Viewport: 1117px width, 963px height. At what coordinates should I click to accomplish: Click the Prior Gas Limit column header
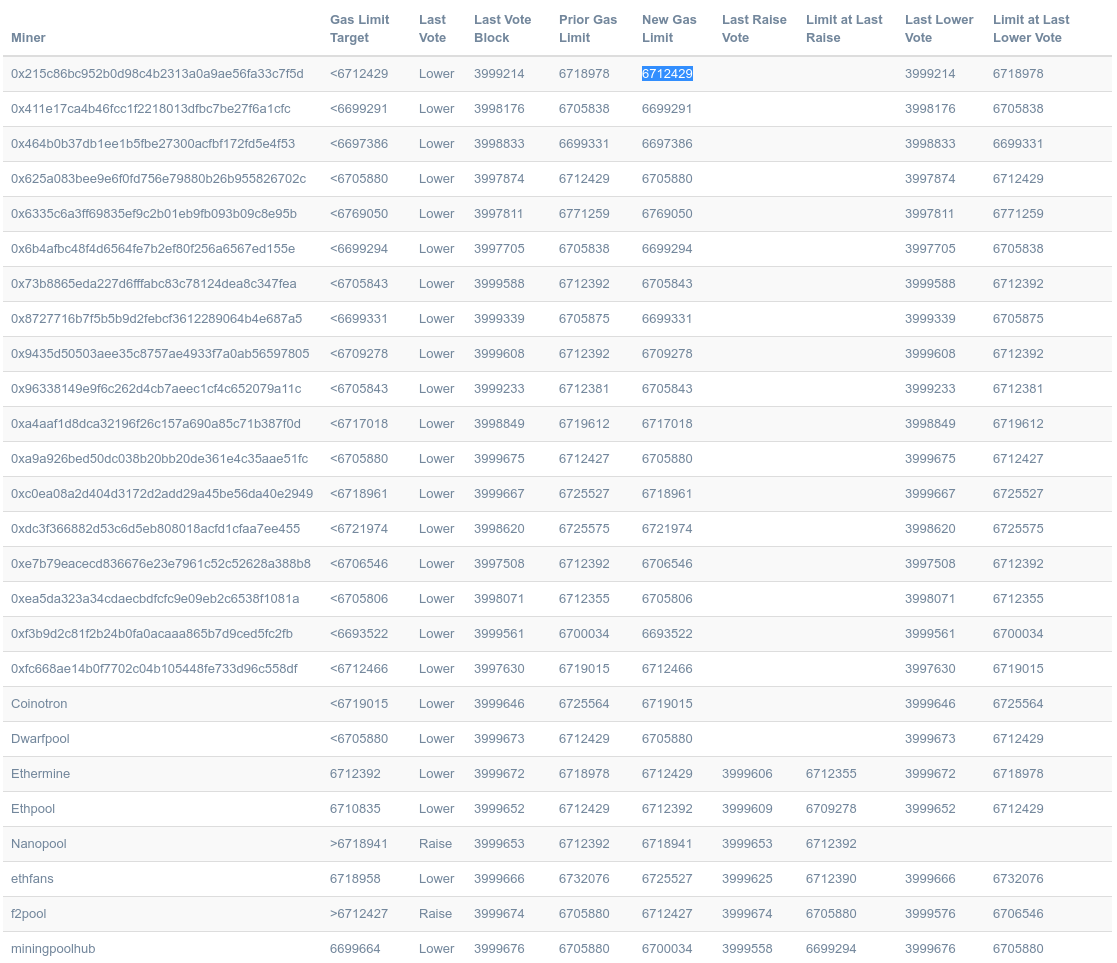[x=588, y=28]
